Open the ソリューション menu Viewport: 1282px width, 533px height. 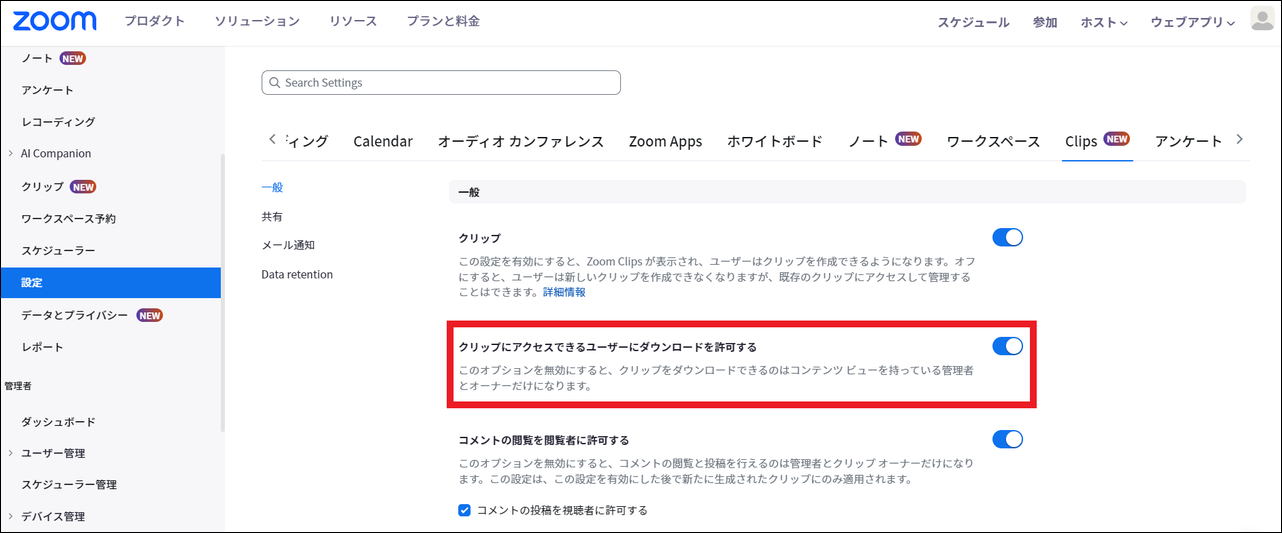tap(257, 21)
